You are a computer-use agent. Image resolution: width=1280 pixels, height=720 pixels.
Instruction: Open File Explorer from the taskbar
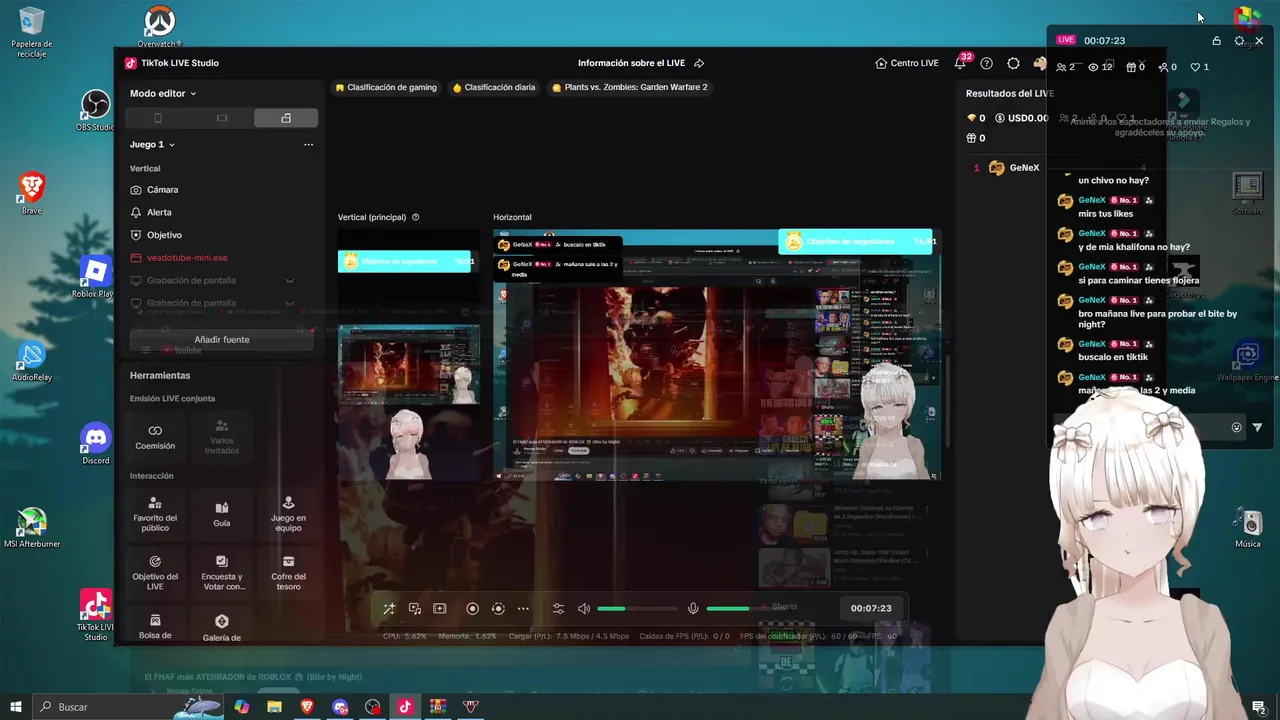274,707
